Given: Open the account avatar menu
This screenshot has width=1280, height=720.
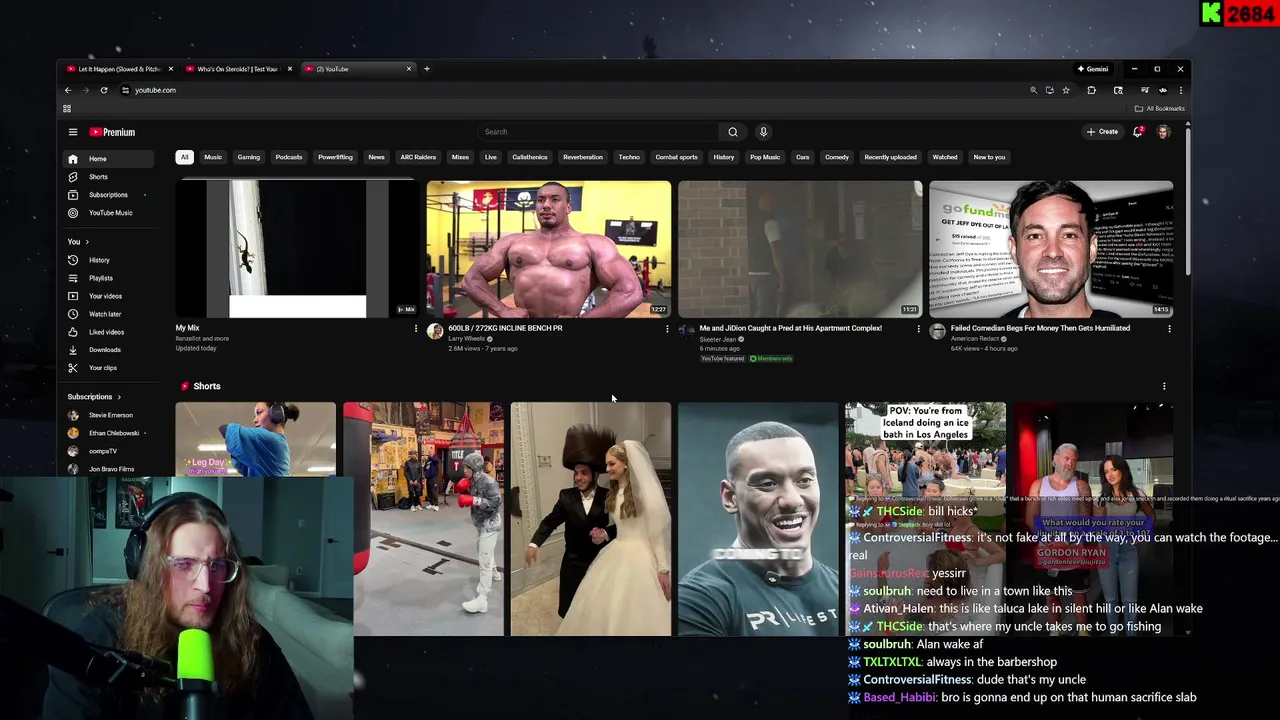Looking at the screenshot, I should point(1163,132).
